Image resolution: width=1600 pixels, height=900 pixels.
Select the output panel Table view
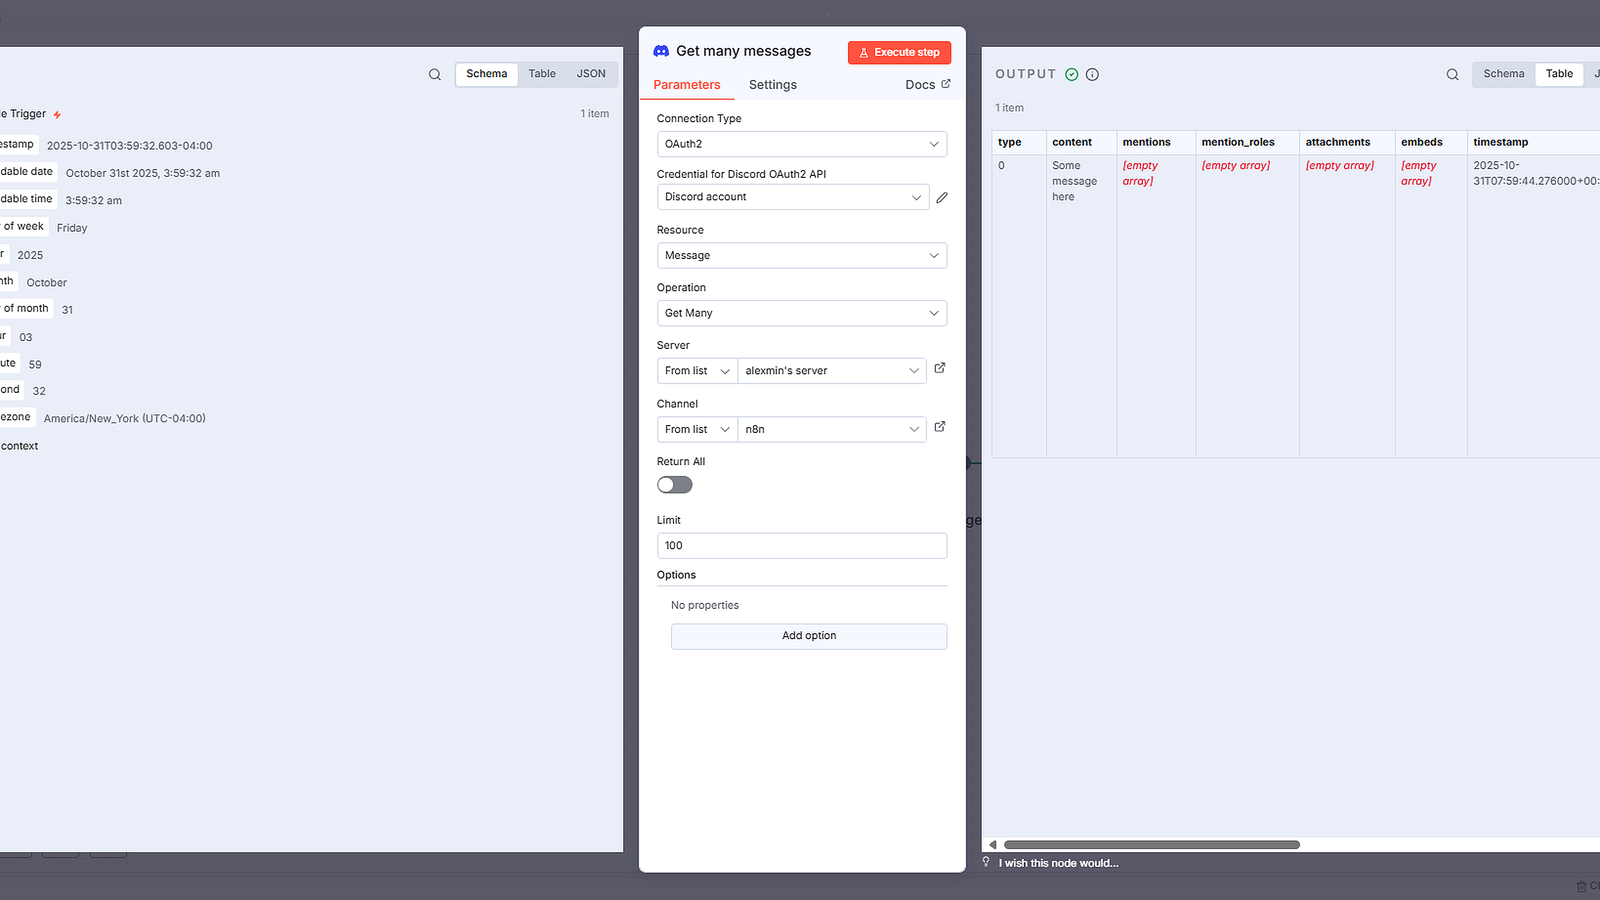[x=1559, y=74]
